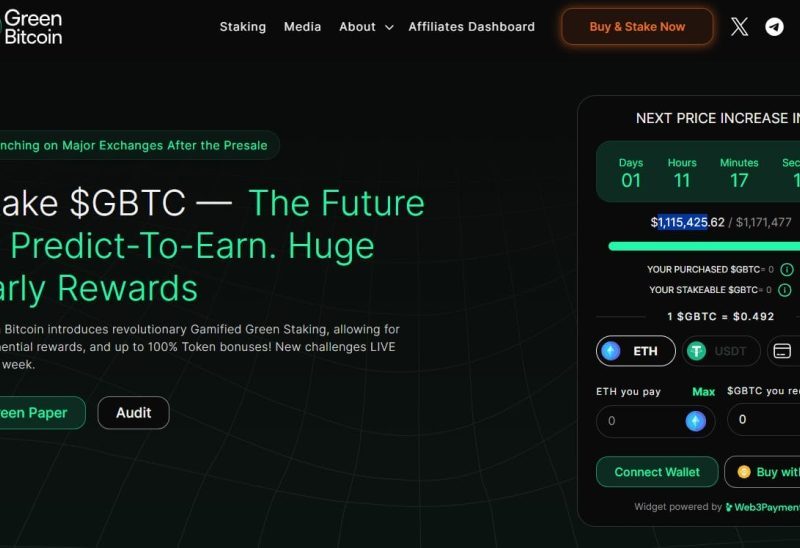This screenshot has height=548, width=800.
Task: Expand the About dropdown chevron
Action: [389, 28]
